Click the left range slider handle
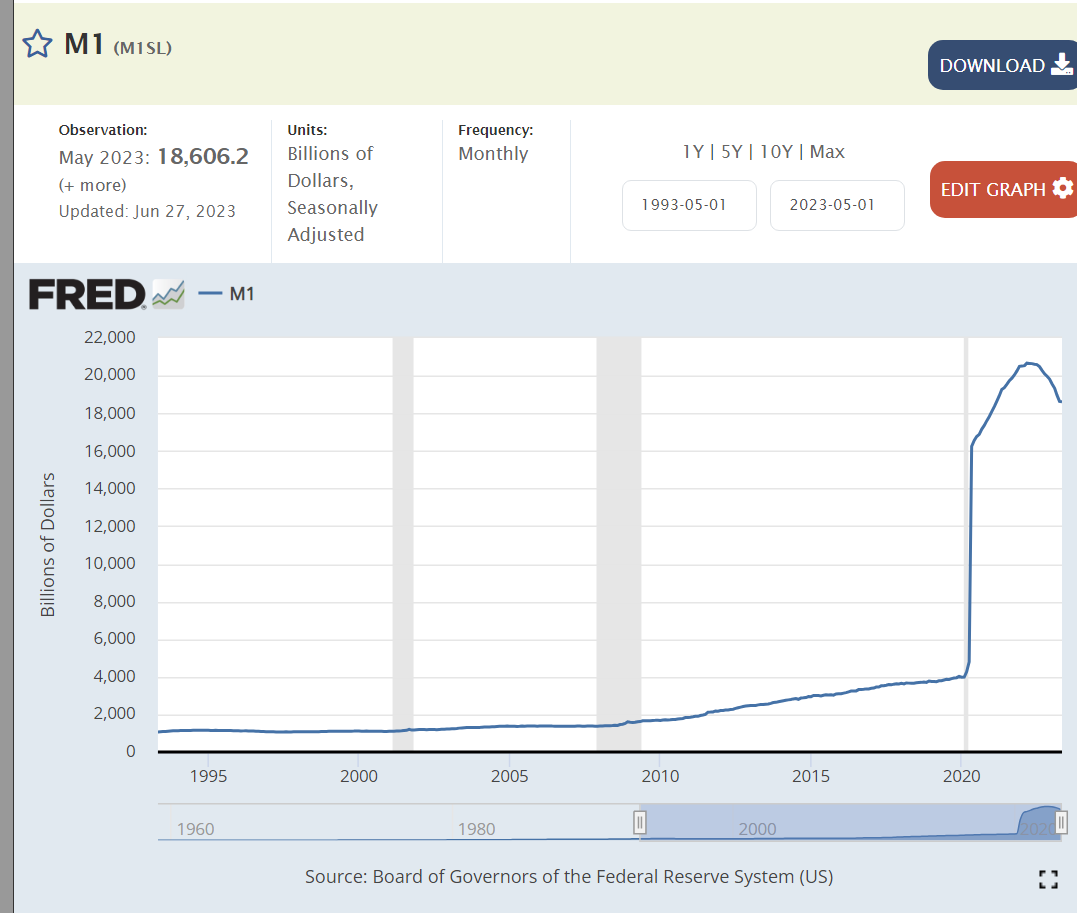Image resolution: width=1077 pixels, height=913 pixels. click(640, 823)
